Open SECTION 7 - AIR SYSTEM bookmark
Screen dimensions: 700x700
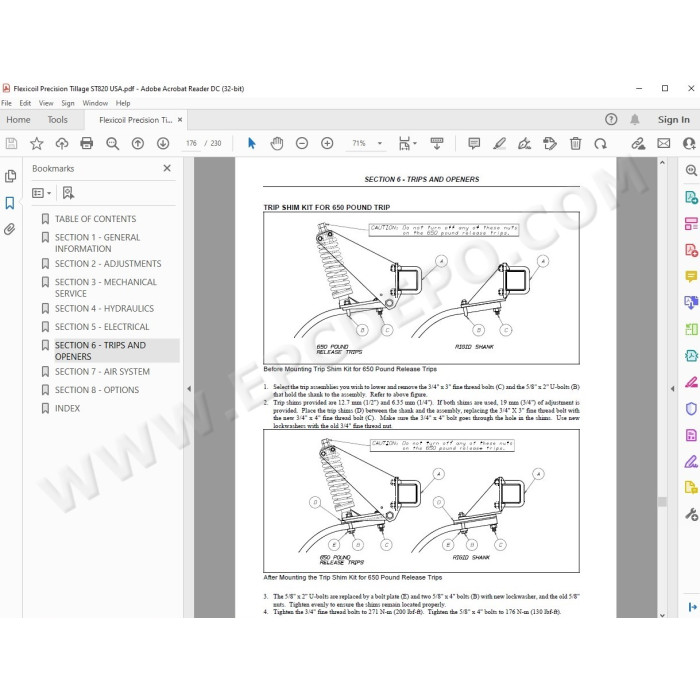[102, 371]
